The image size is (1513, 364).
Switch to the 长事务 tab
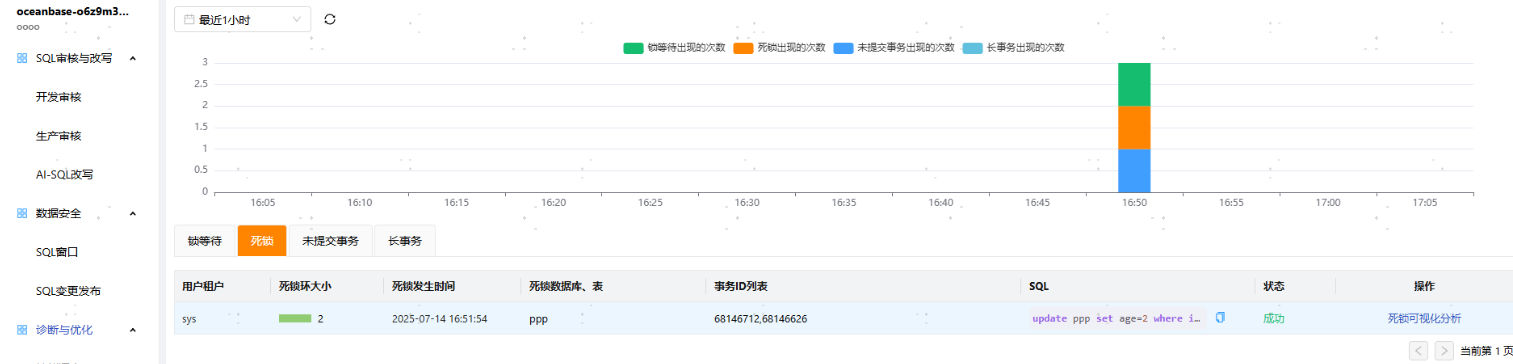click(x=405, y=240)
